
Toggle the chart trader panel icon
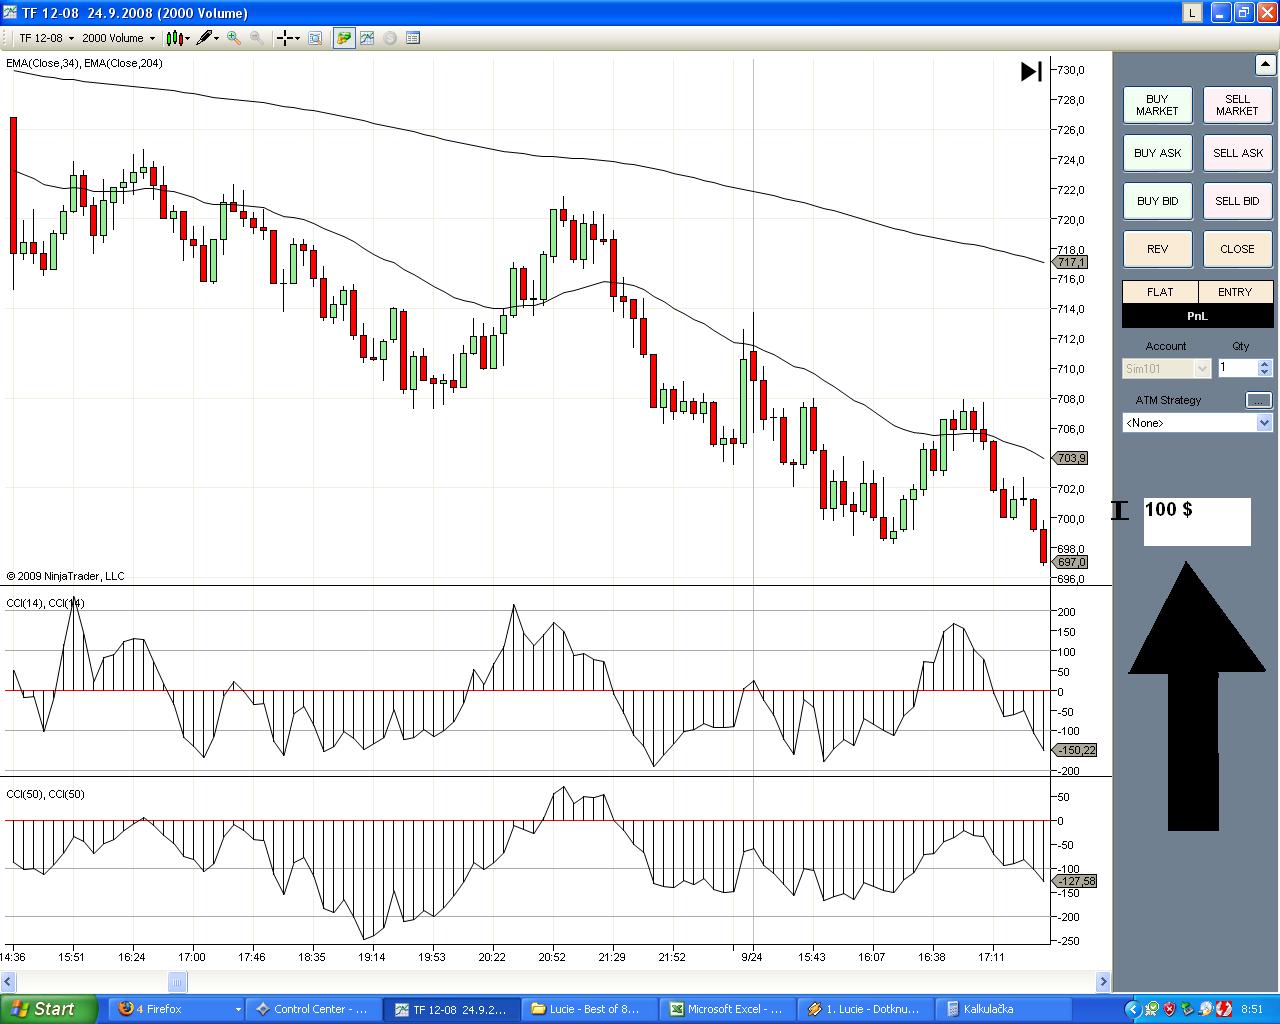pos(344,38)
